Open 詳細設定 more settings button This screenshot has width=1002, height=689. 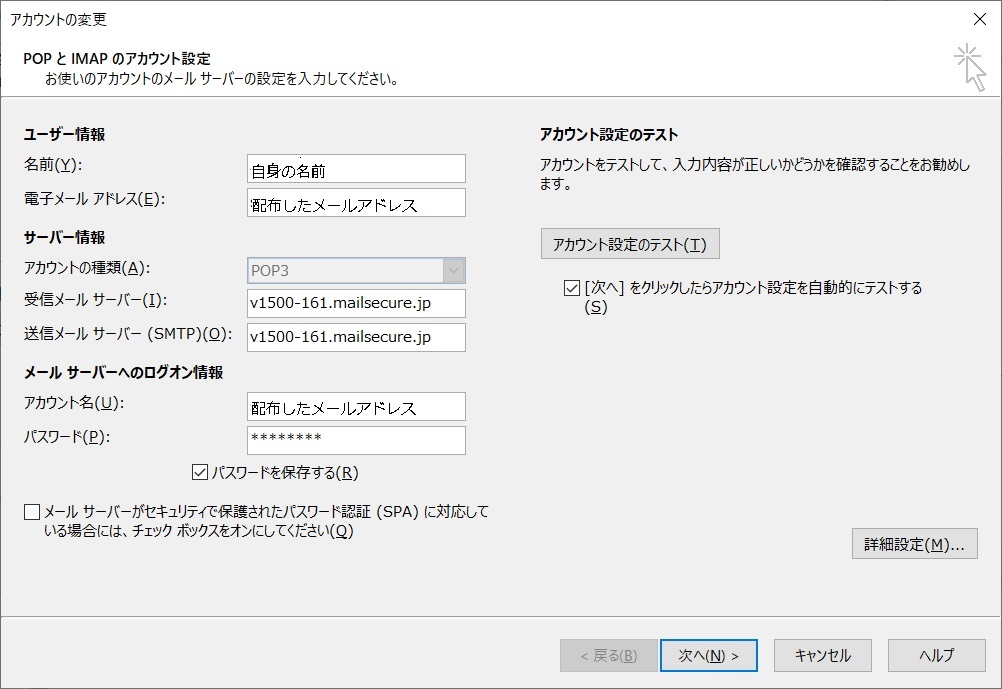[x=914, y=544]
